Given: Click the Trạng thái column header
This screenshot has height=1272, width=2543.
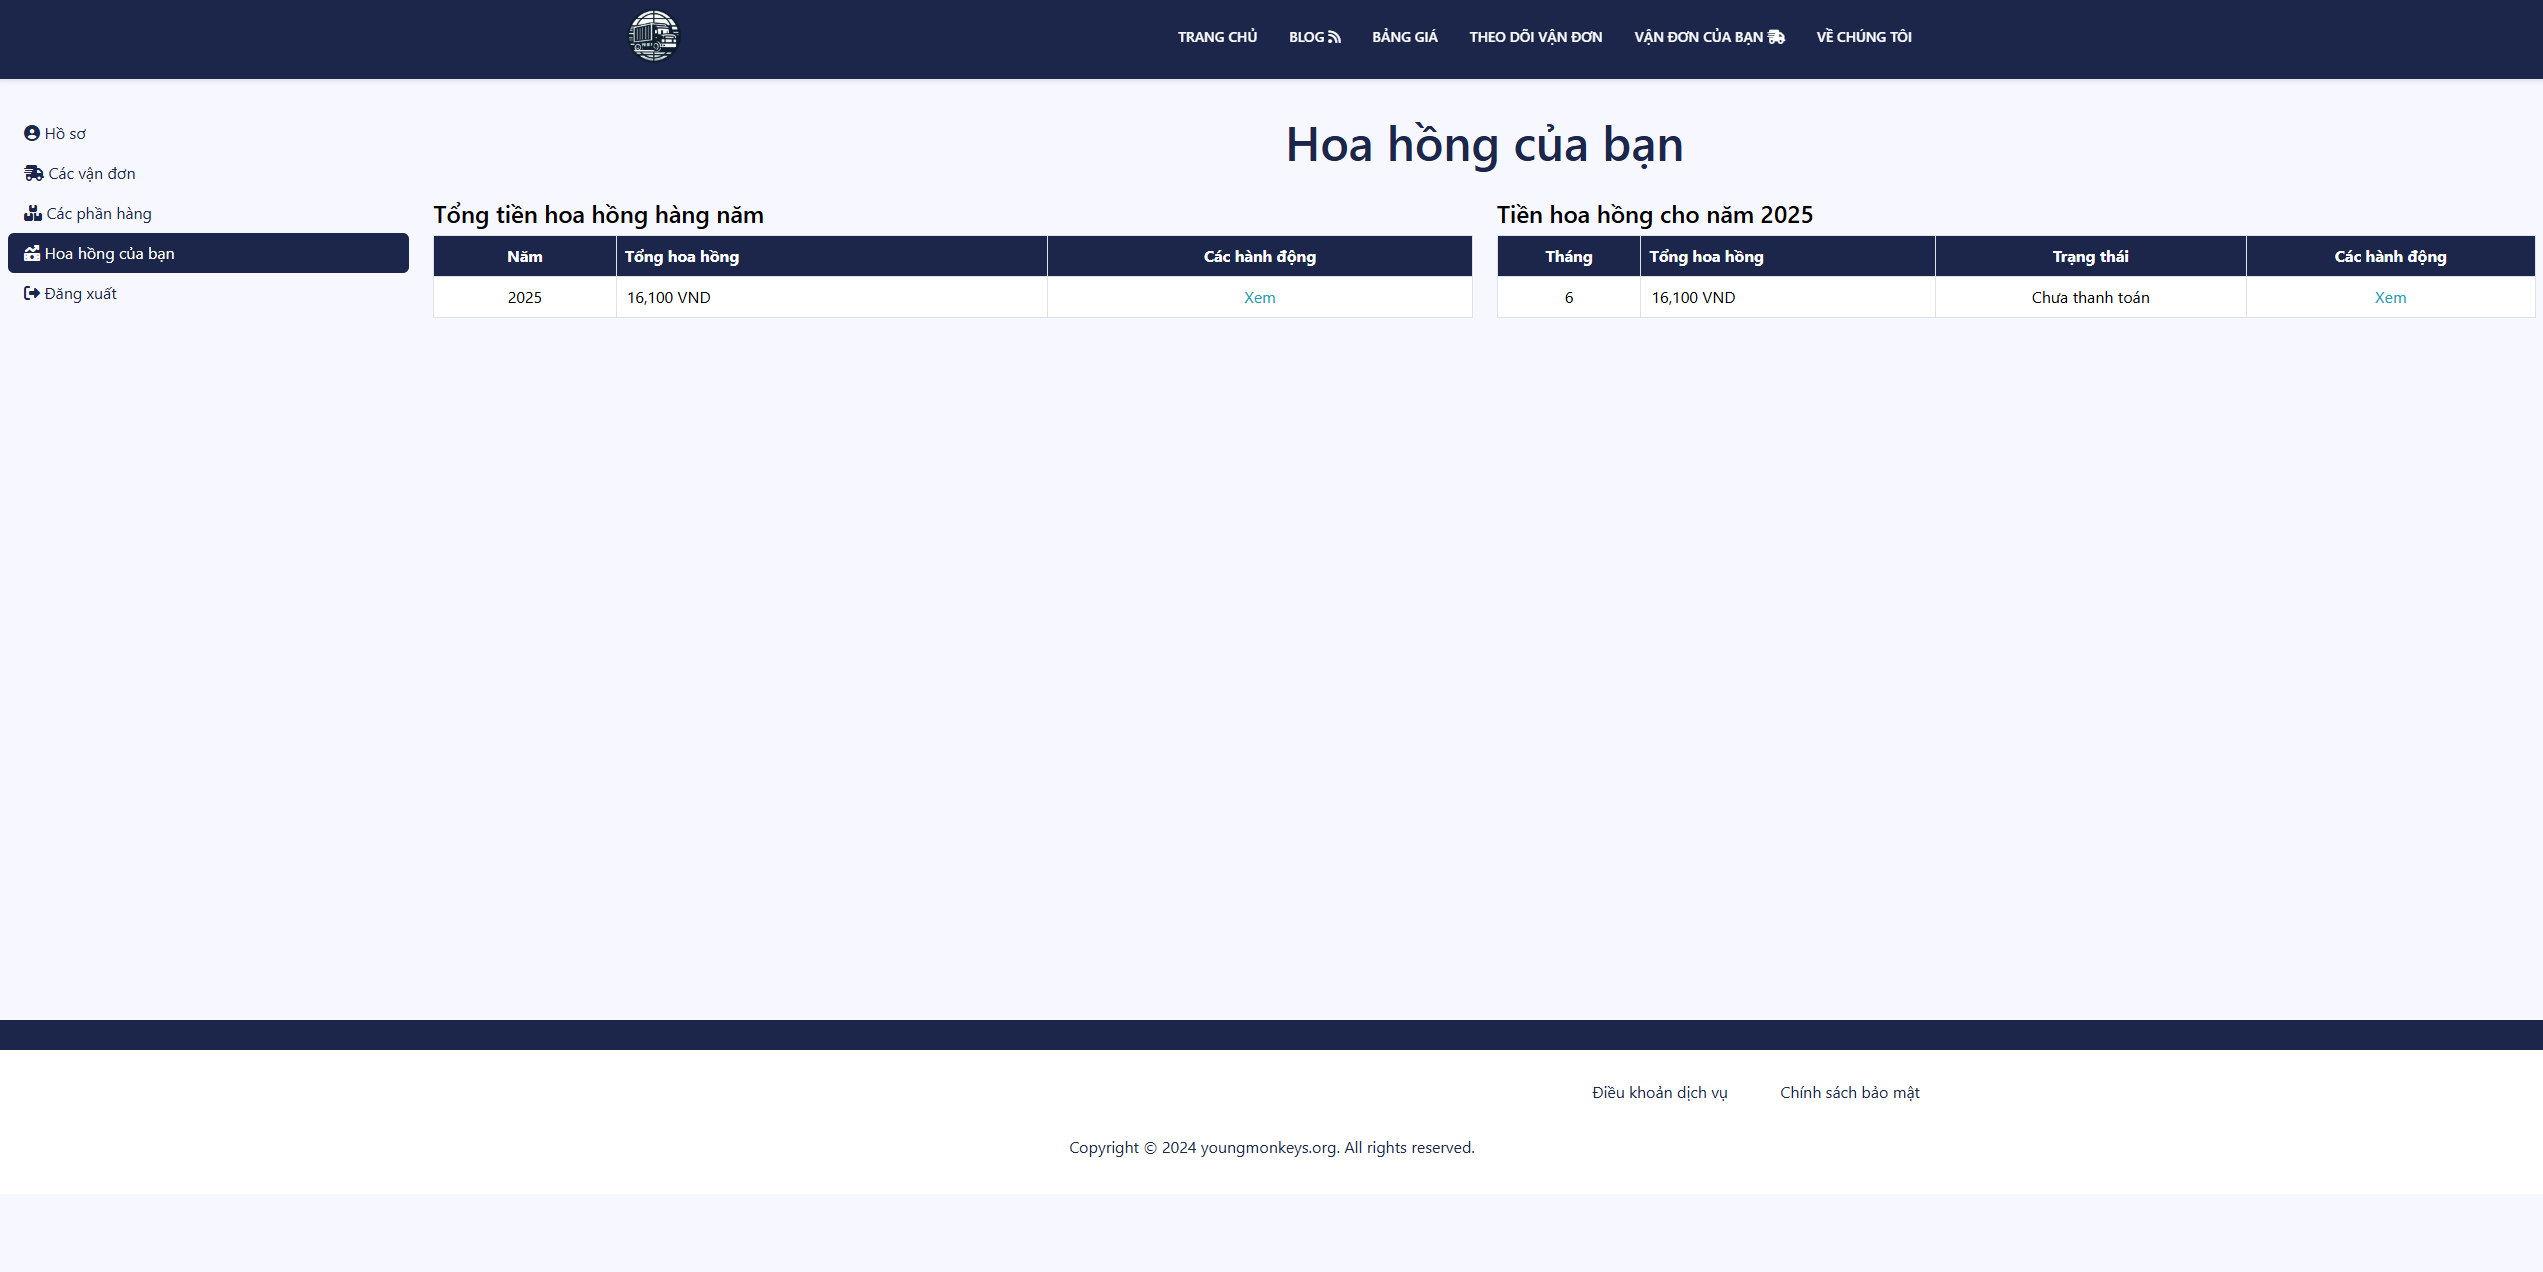Looking at the screenshot, I should tap(2090, 257).
